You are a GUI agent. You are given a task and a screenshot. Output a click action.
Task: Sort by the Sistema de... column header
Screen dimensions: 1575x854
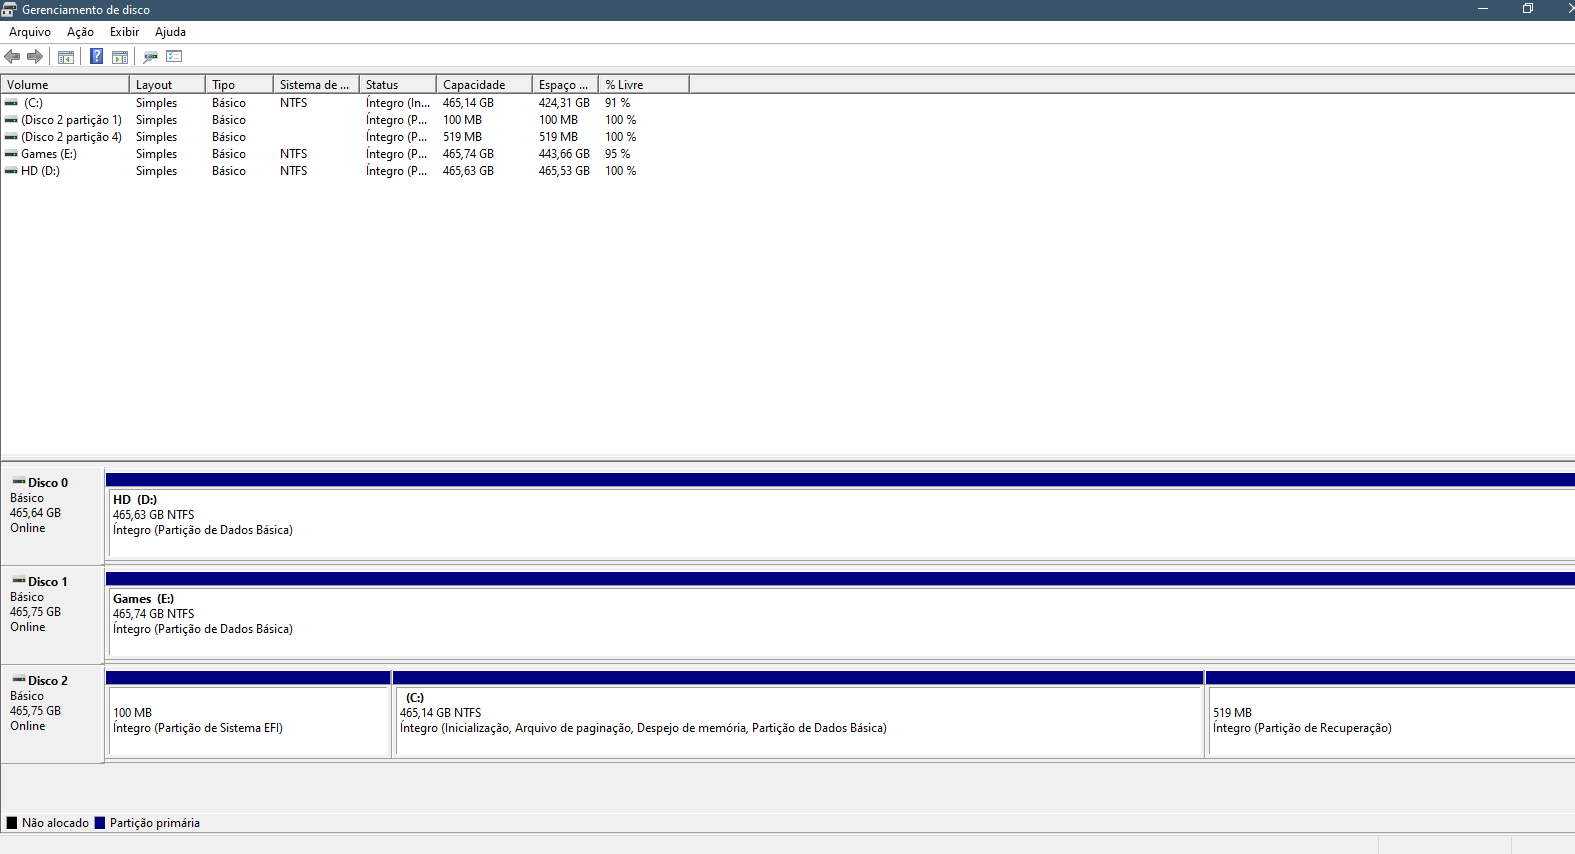[x=316, y=85]
